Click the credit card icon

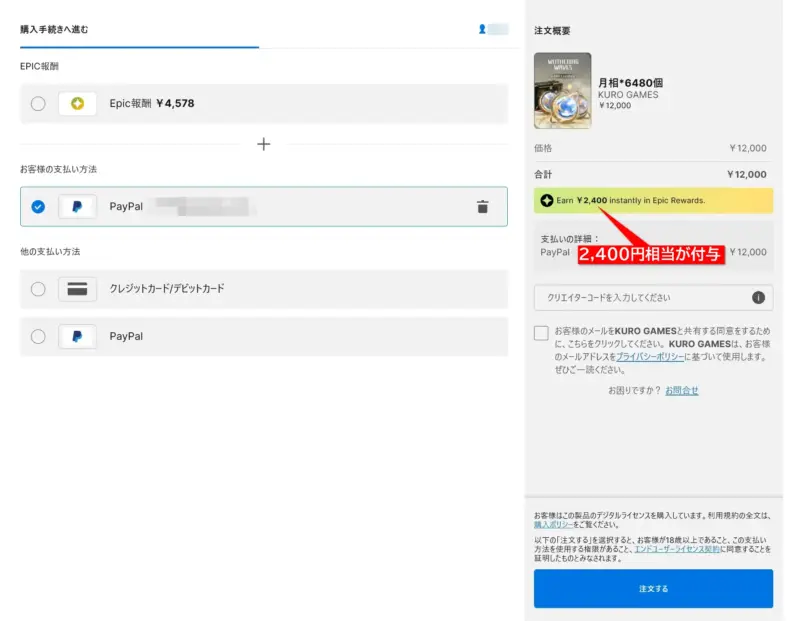click(77, 289)
